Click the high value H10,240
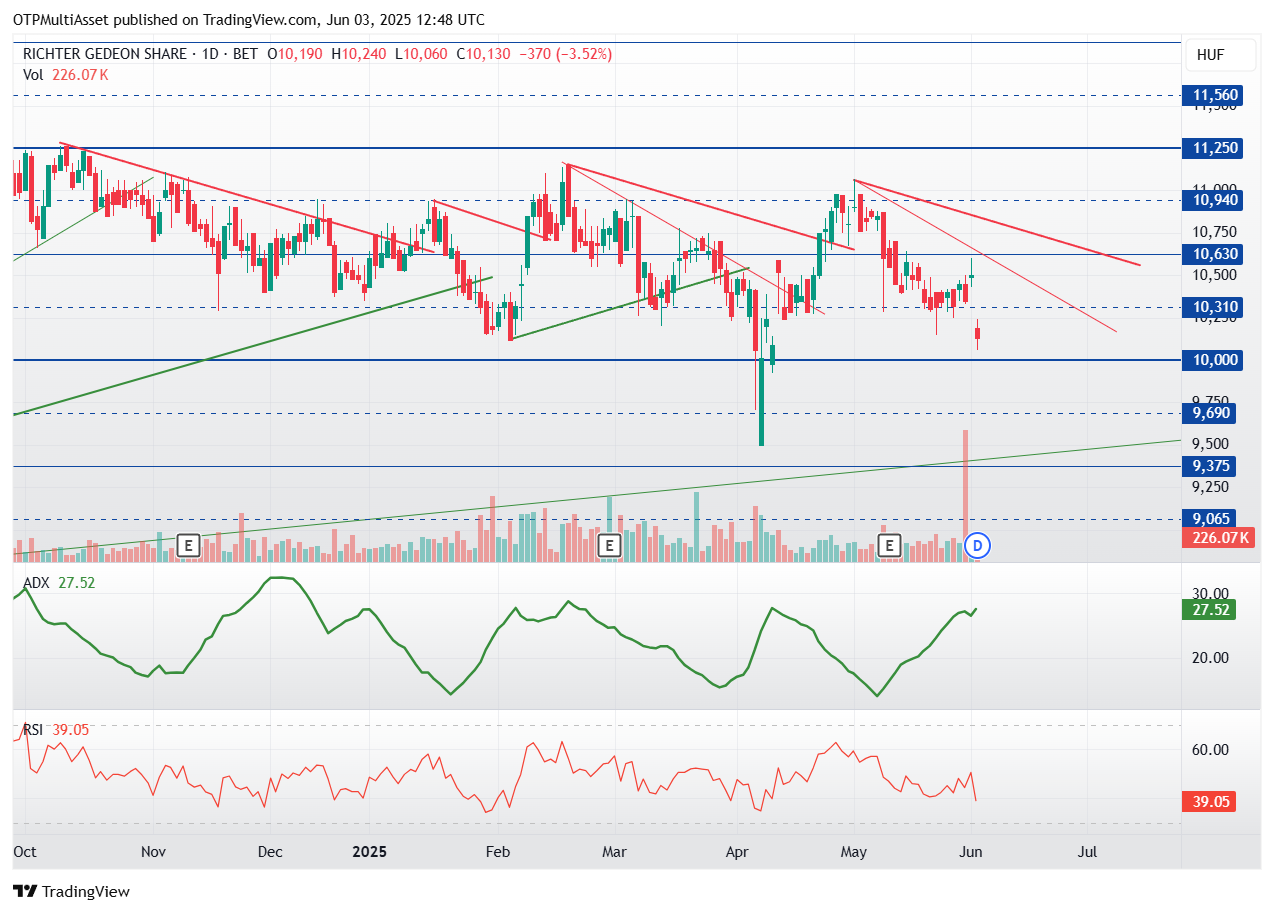1274x913 pixels. coord(360,54)
